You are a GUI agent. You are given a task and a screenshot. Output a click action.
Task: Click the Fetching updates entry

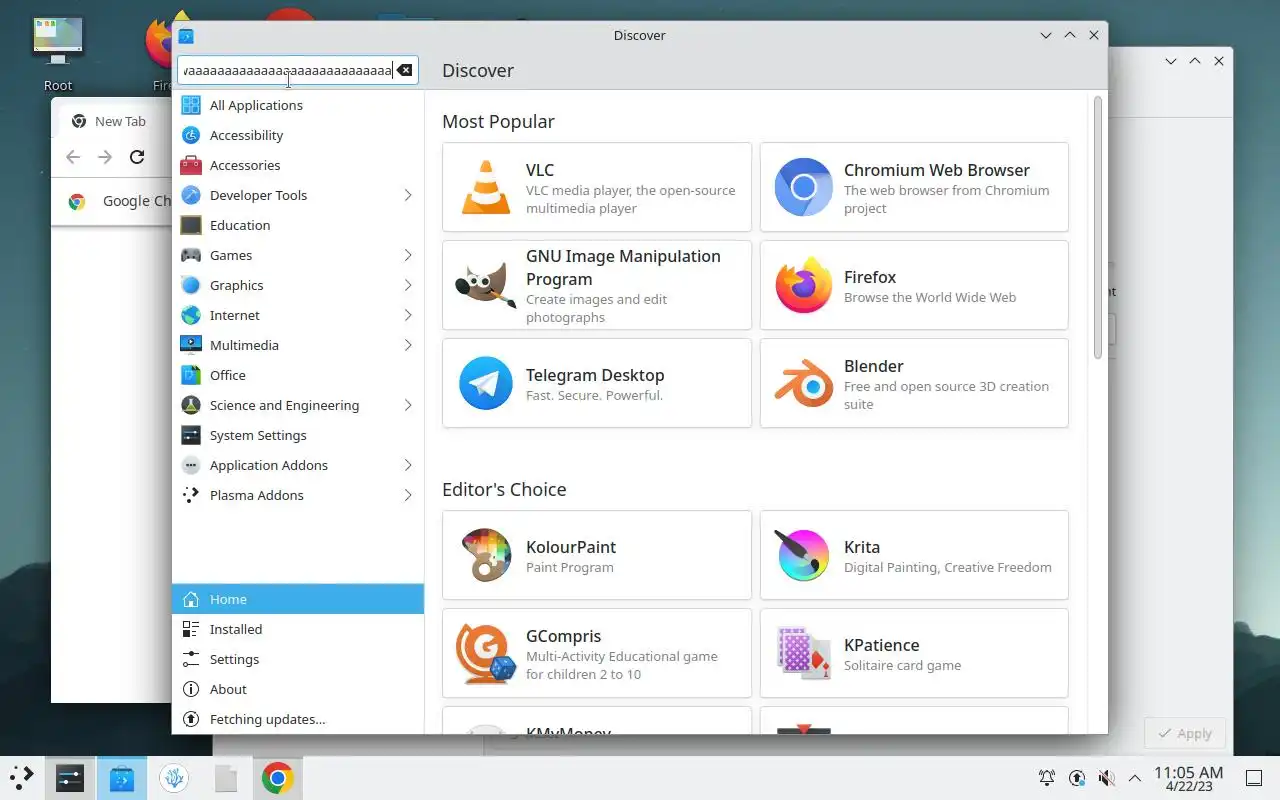(x=298, y=719)
